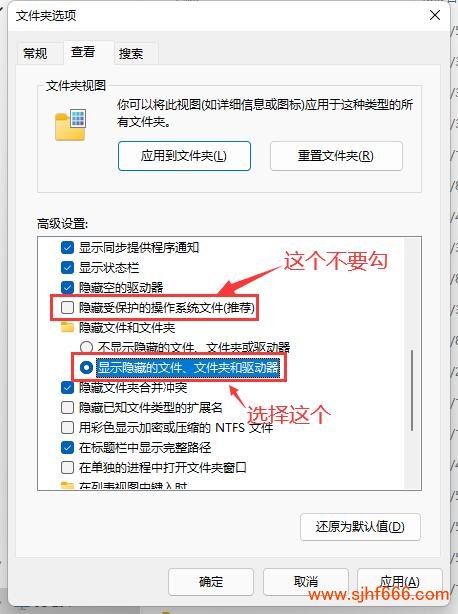Switch to the 常规 tab
This screenshot has height=614, width=458.
(35, 53)
